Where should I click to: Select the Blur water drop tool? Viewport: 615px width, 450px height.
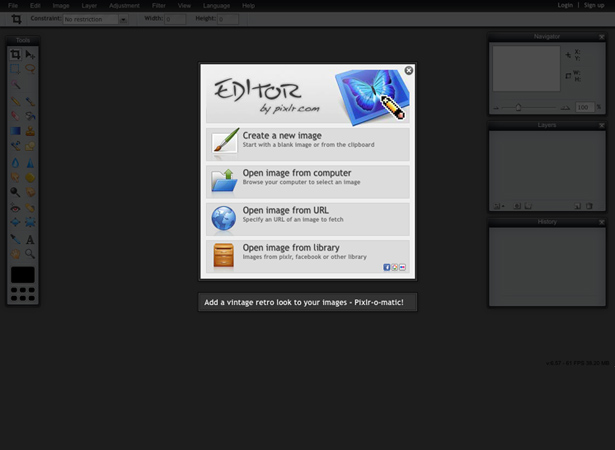click(15, 162)
